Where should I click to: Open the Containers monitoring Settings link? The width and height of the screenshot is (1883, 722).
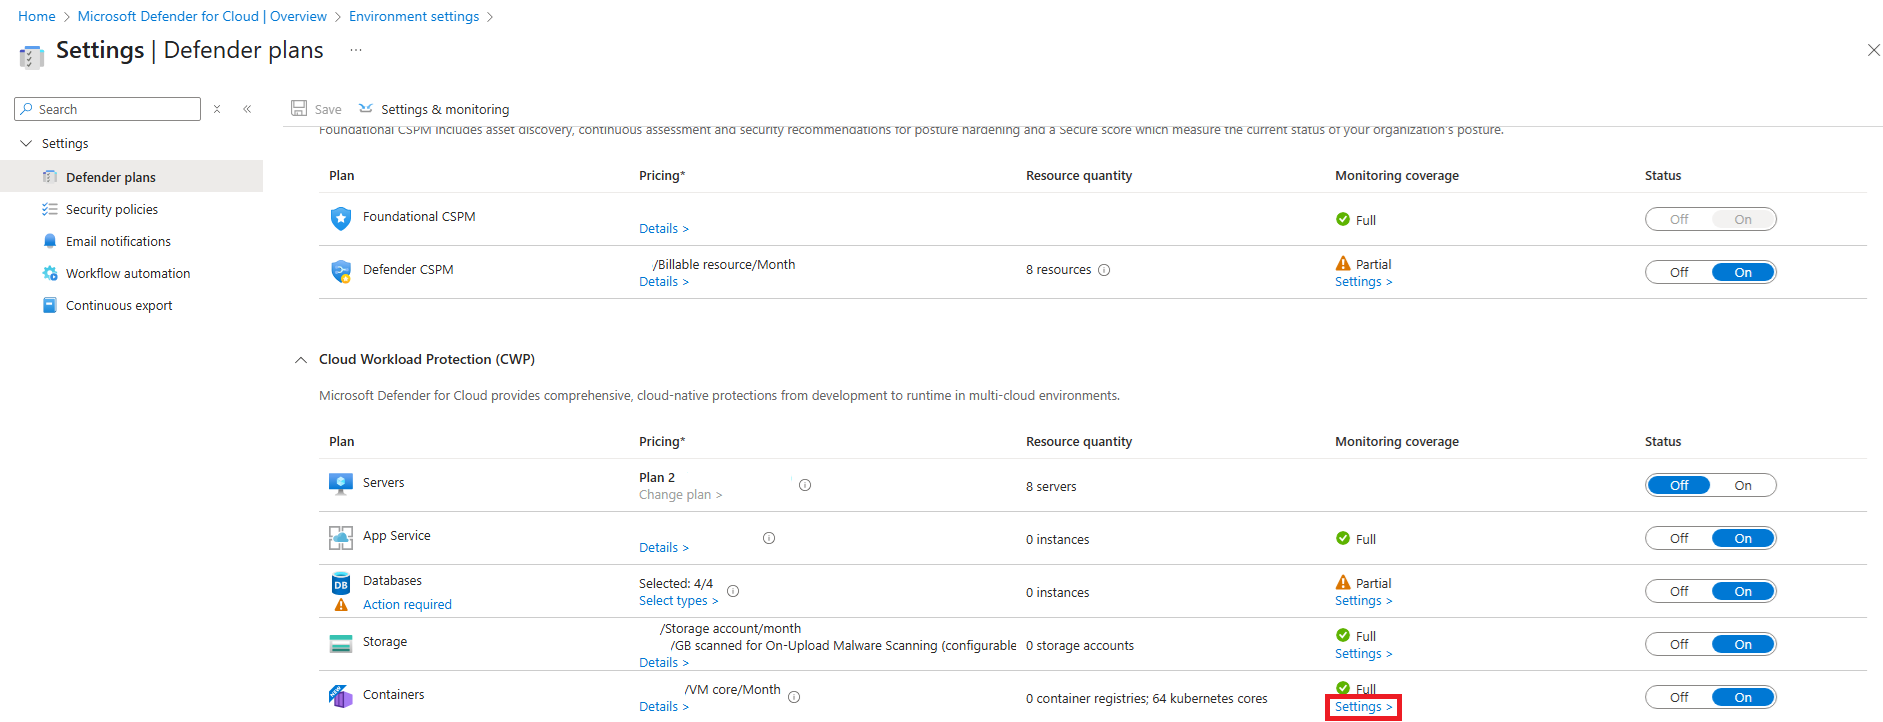tap(1363, 707)
